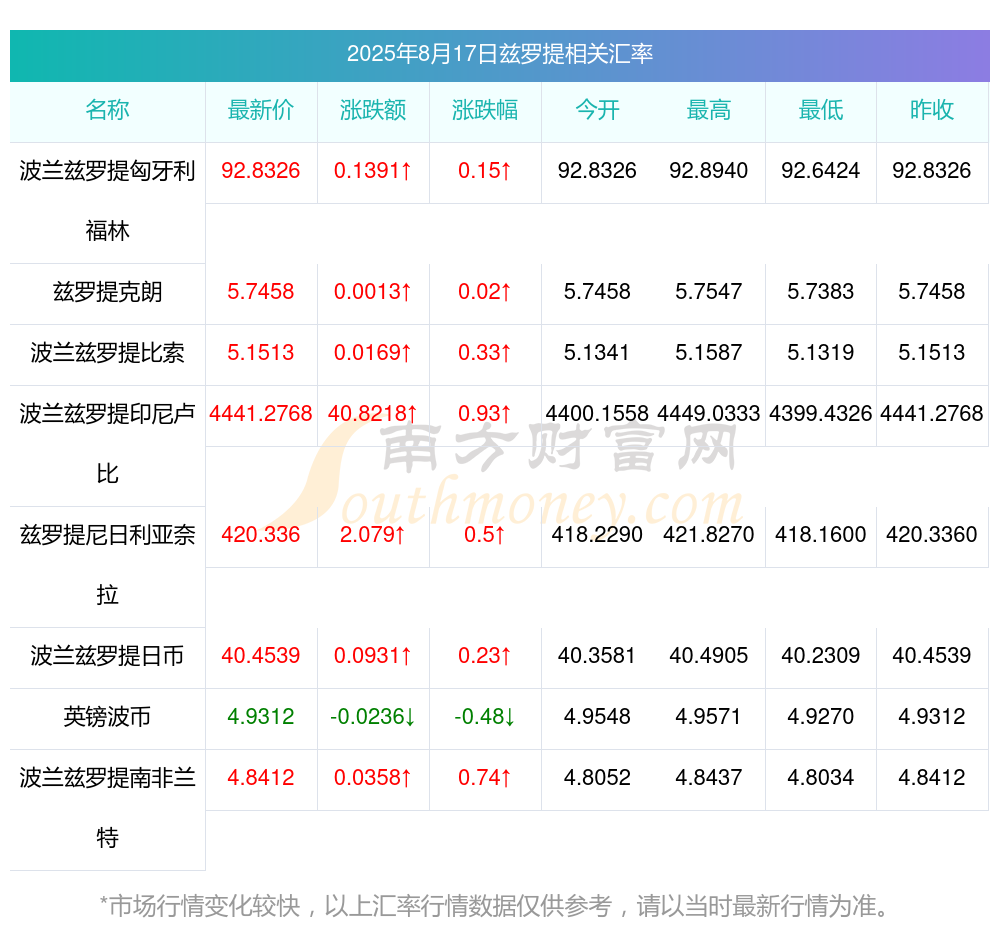Click row name 波兰兹罗提匈牙利福林
This screenshot has height=937, width=1000.
107,201
